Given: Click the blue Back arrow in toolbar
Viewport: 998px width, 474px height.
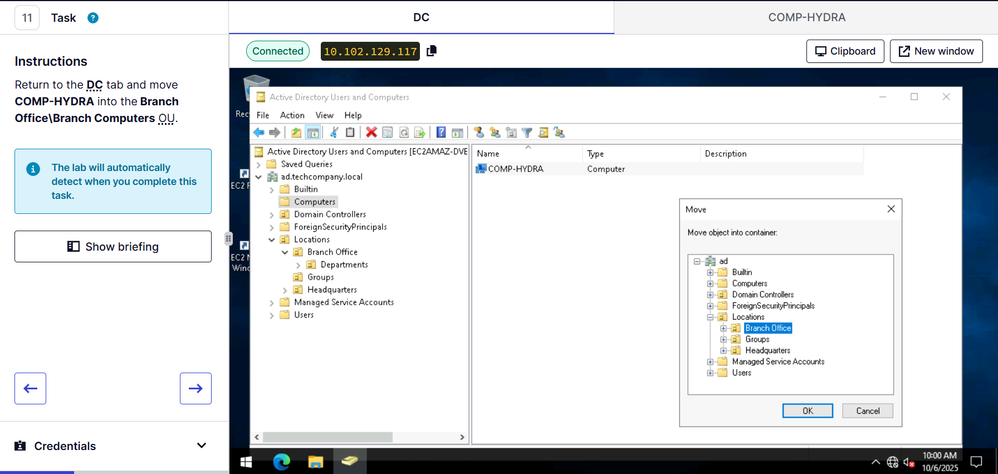Looking at the screenshot, I should click(x=259, y=132).
